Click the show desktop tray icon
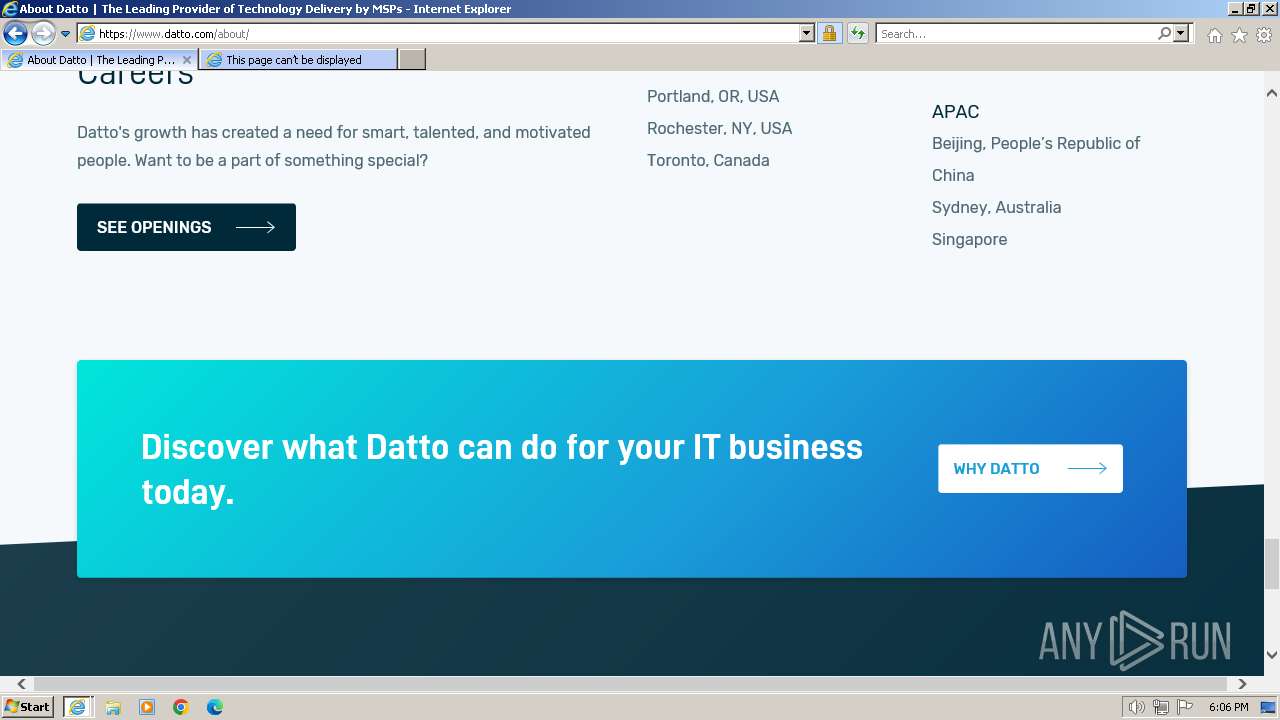The image size is (1280, 720). tap(1269, 707)
